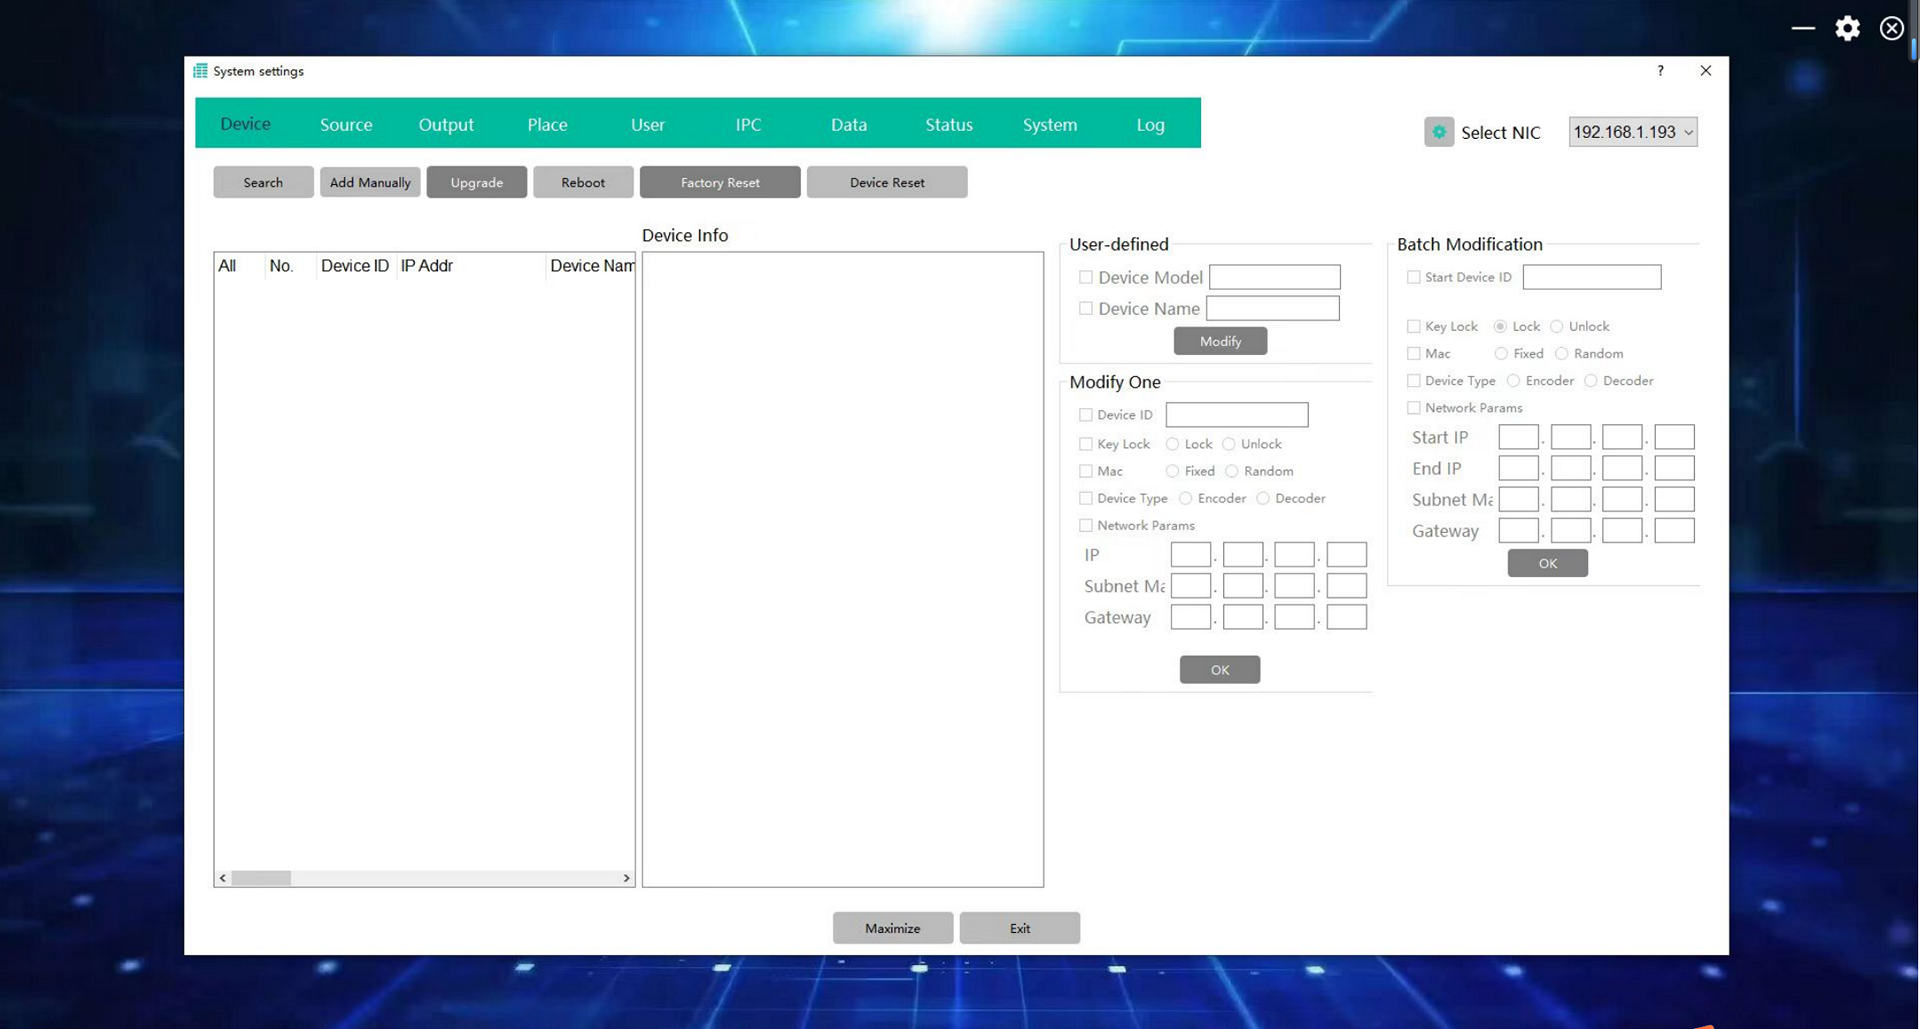Click the left scroll arrow in device list
Image resolution: width=1920 pixels, height=1029 pixels.
tap(223, 878)
